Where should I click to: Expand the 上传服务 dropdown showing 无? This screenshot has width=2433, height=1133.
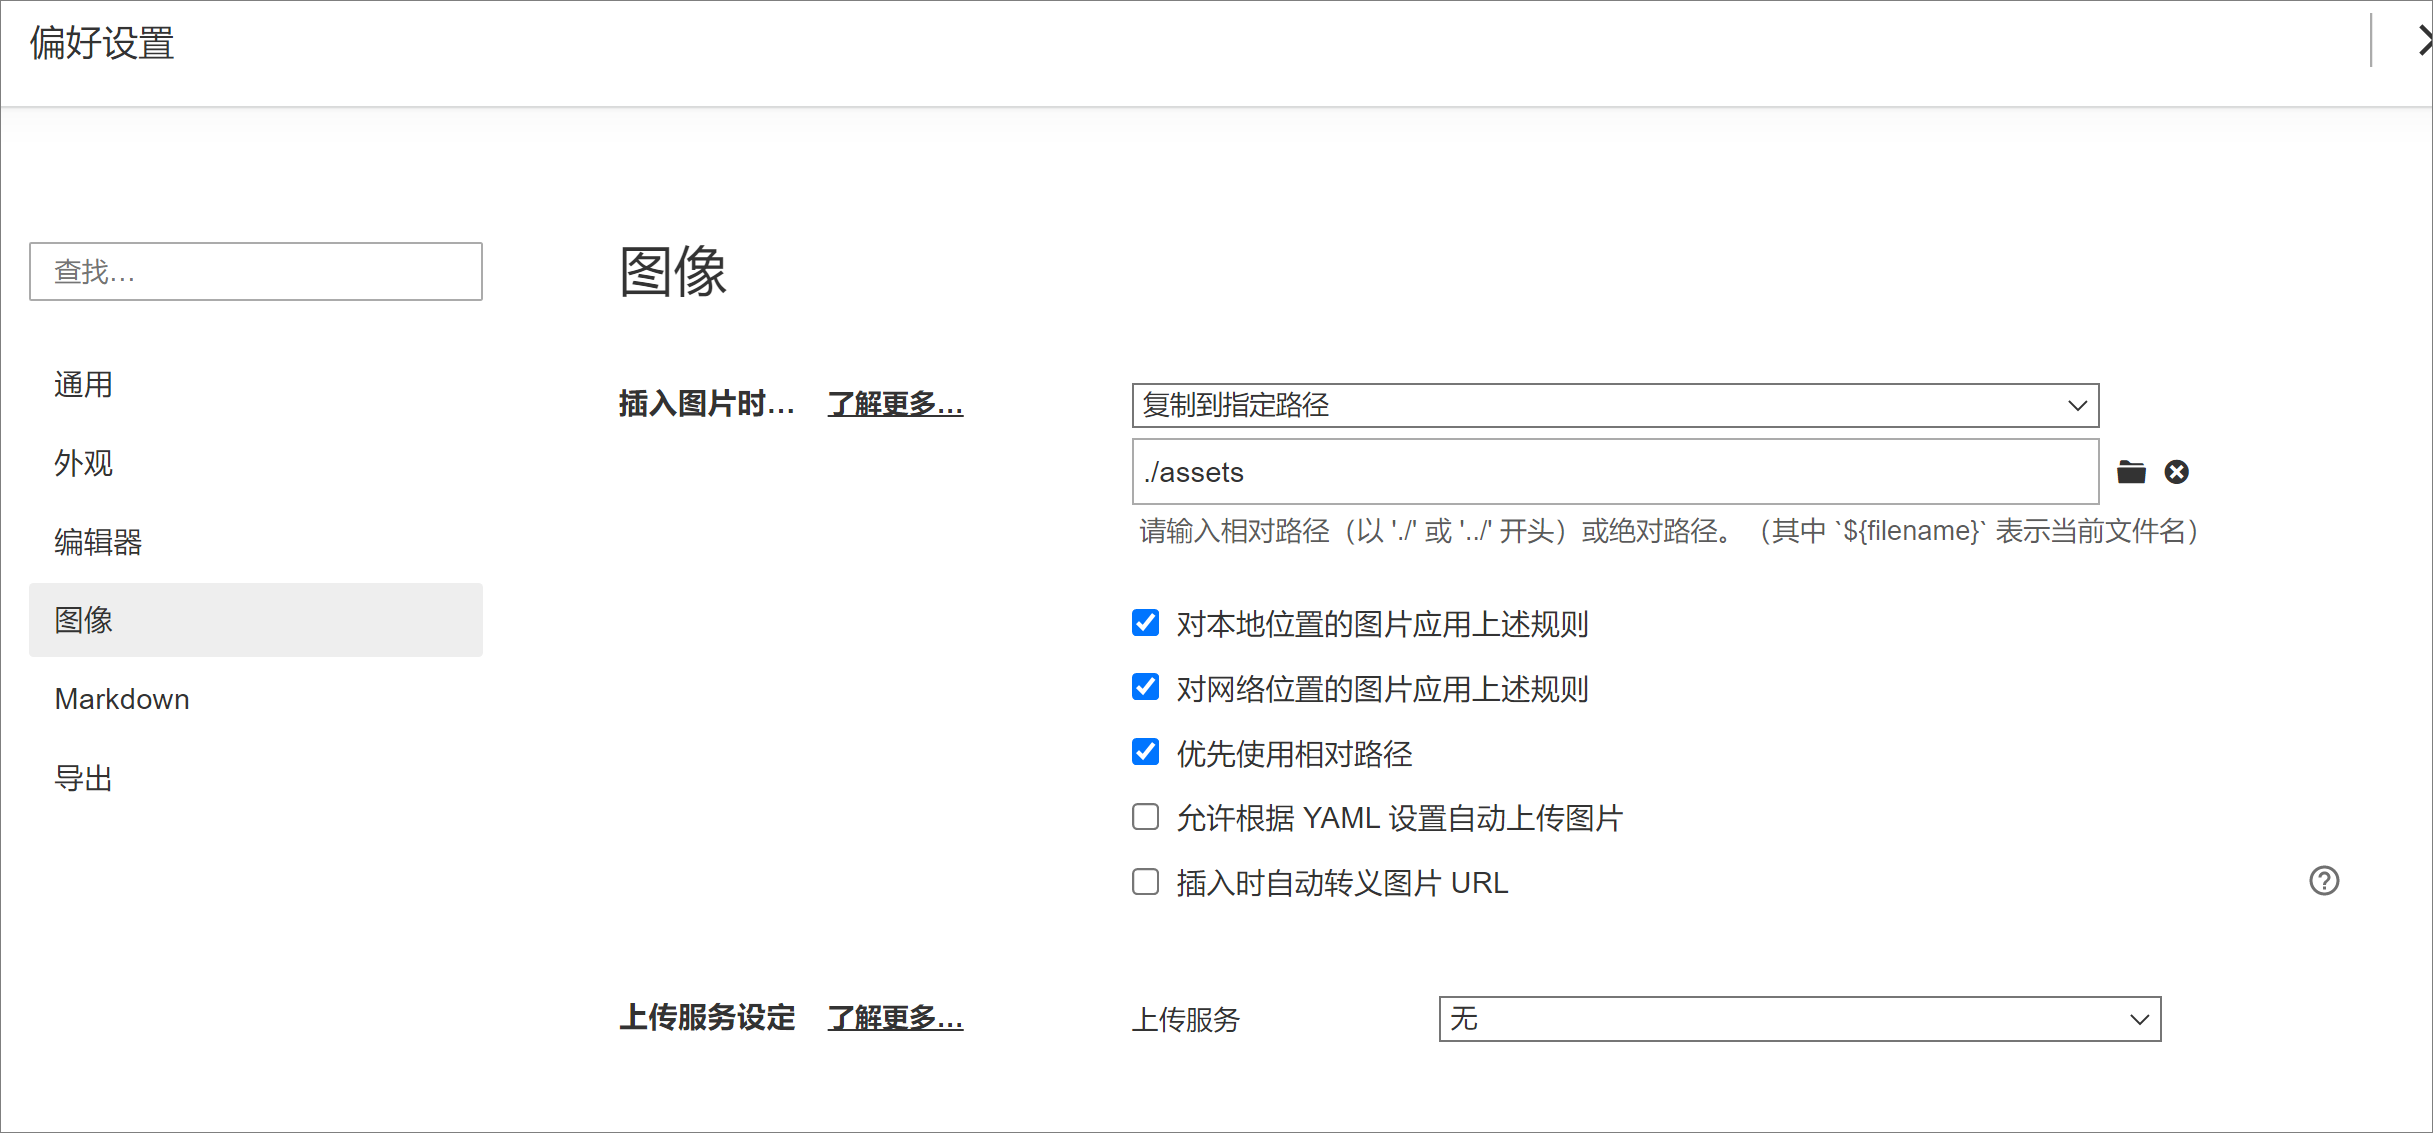tap(1799, 1019)
